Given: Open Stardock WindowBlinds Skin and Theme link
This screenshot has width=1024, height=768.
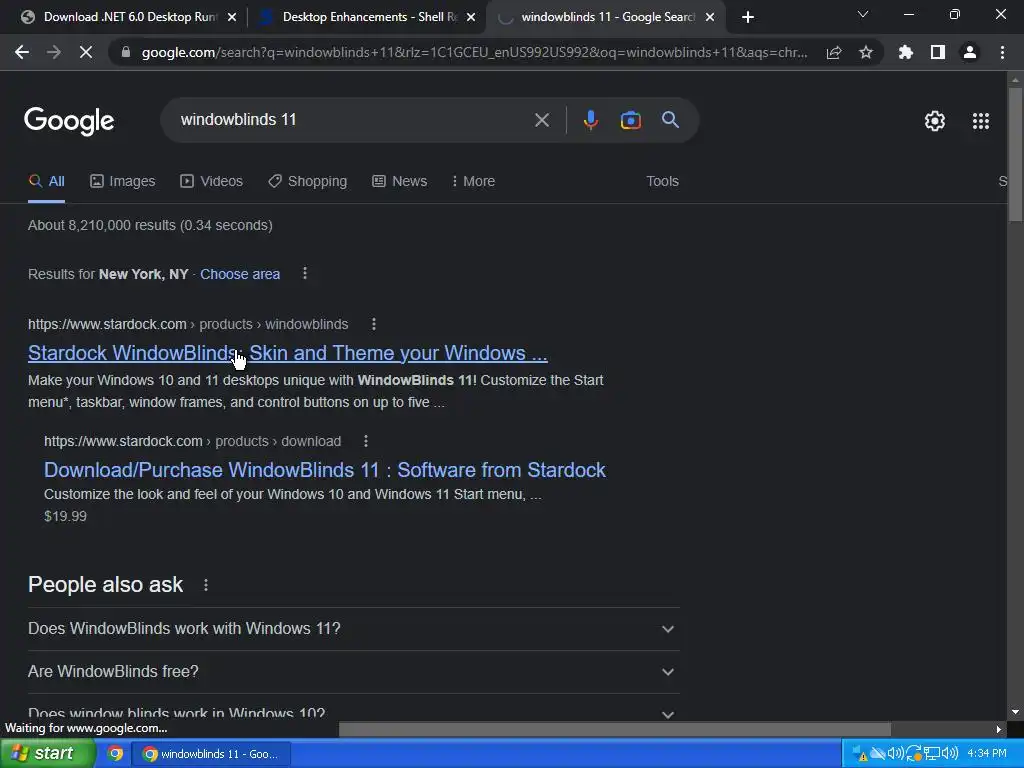Looking at the screenshot, I should pyautogui.click(x=287, y=353).
